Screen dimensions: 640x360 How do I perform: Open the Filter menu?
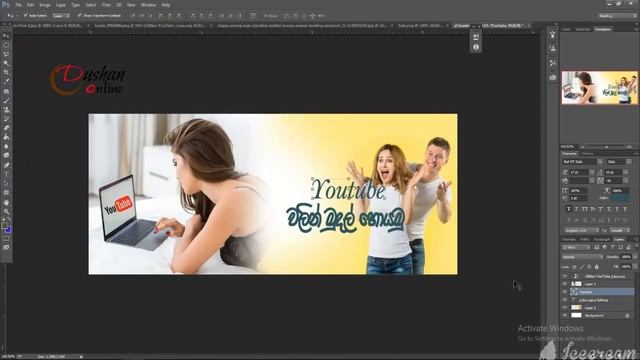106,5
